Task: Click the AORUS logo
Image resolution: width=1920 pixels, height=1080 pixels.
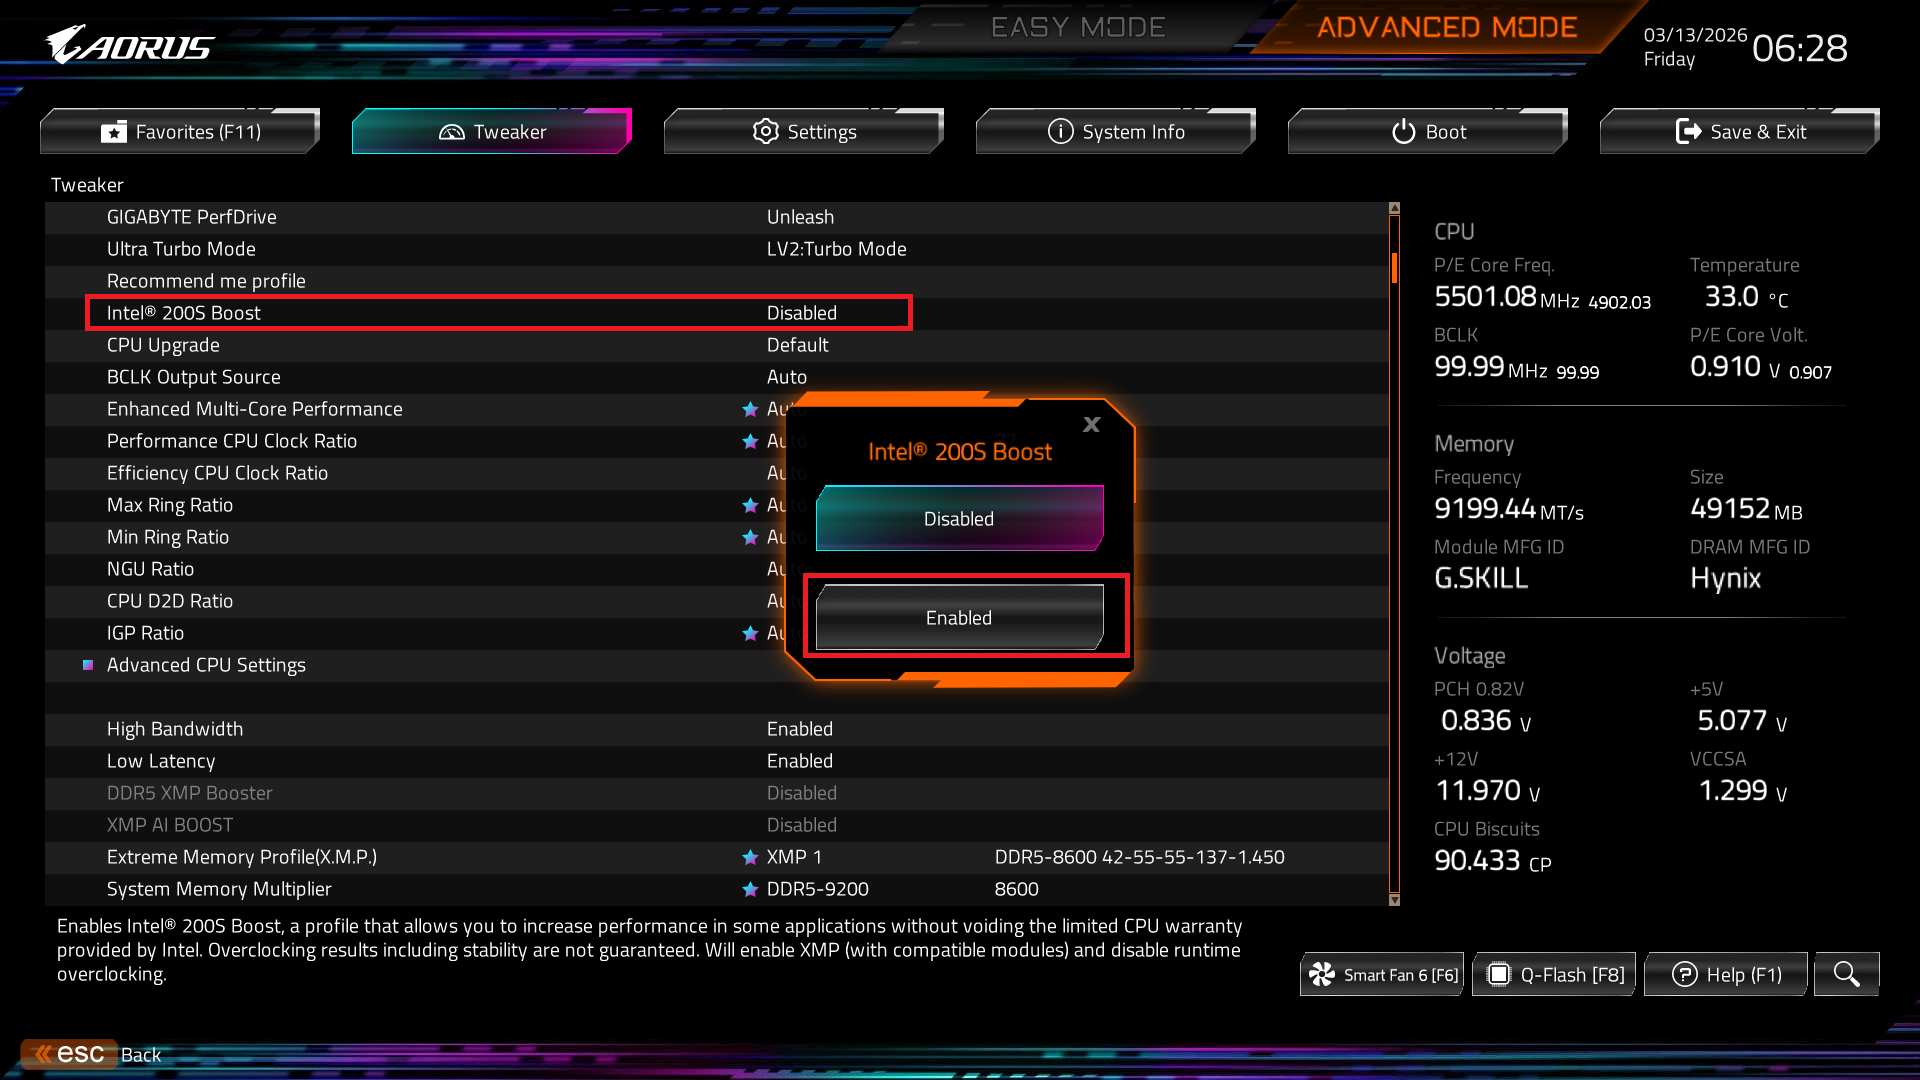Action: click(x=130, y=45)
